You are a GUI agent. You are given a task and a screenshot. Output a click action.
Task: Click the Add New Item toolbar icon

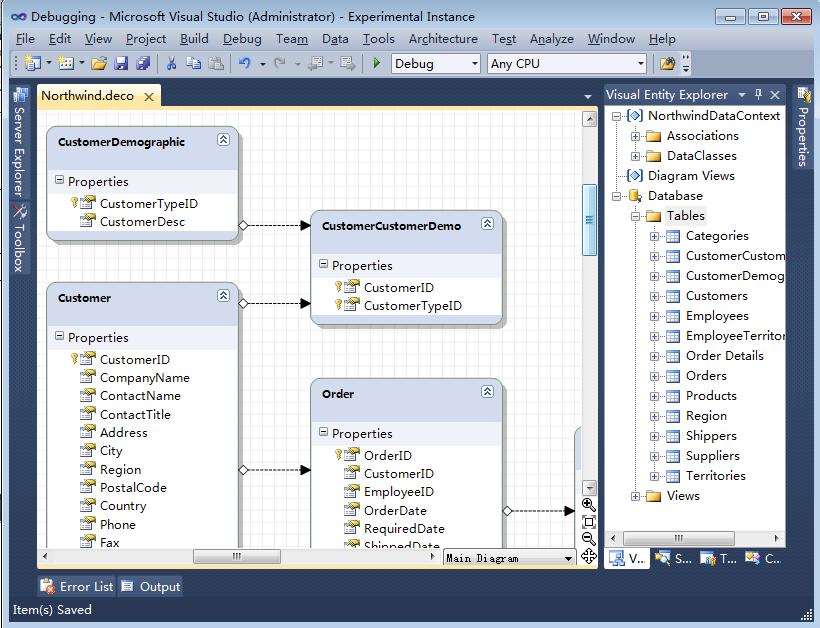point(66,63)
